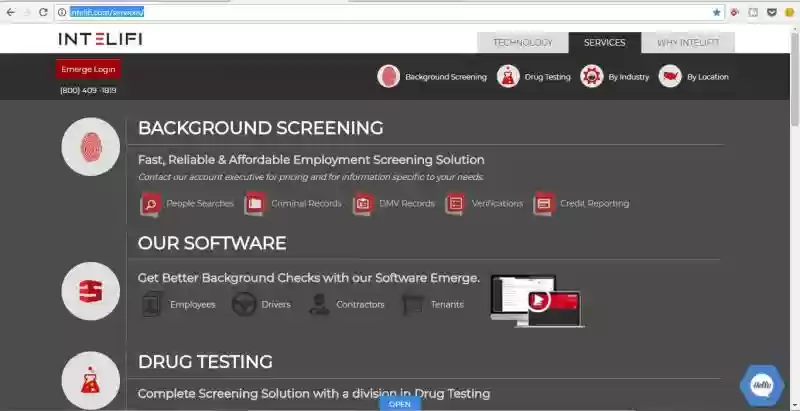
Task: Open the Technology tab
Action: [522, 43]
